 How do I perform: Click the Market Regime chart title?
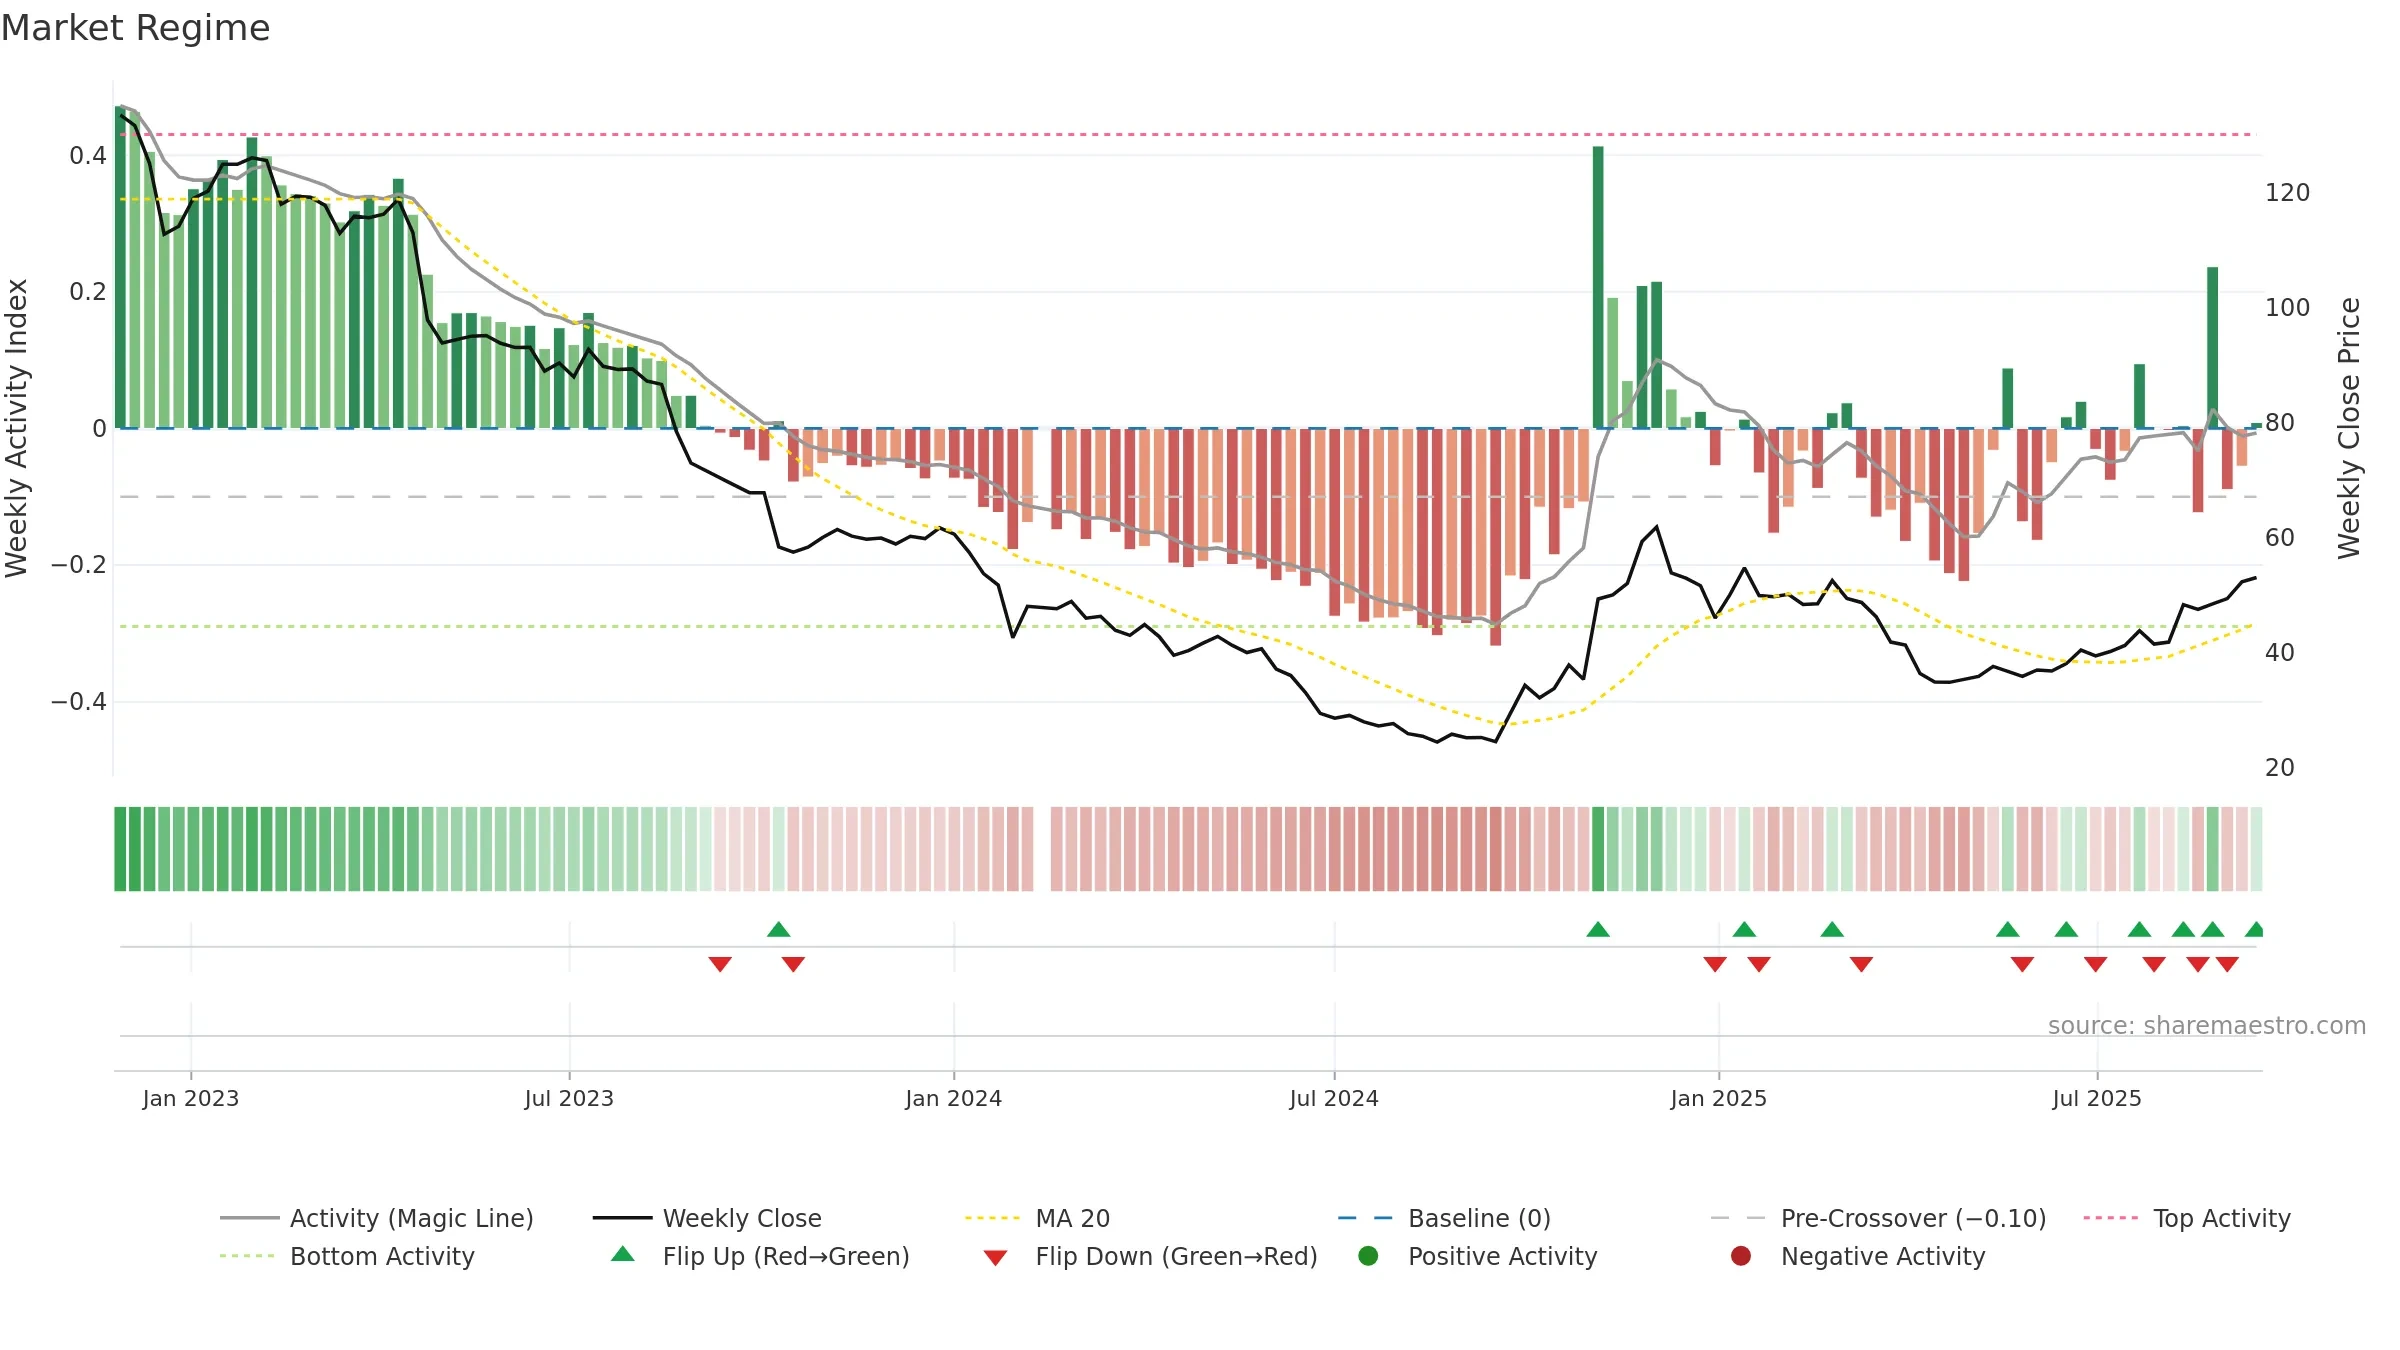point(135,28)
